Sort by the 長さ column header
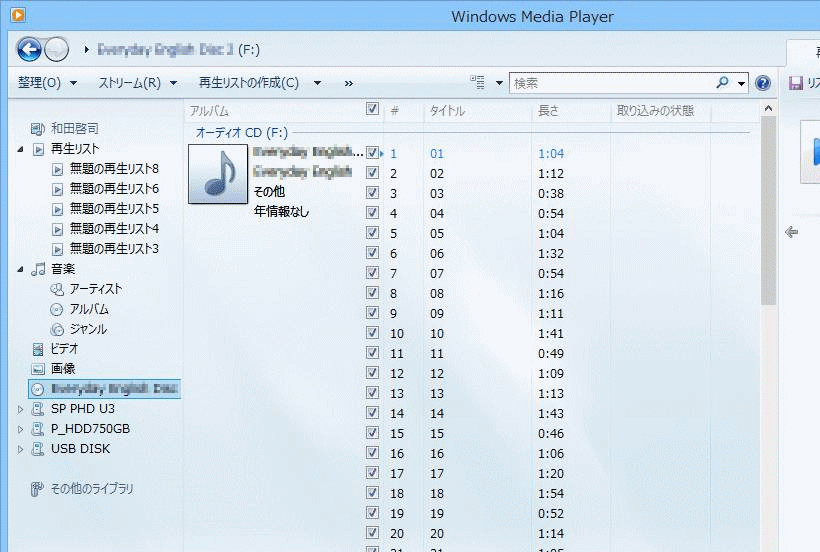820x552 pixels. (x=548, y=111)
